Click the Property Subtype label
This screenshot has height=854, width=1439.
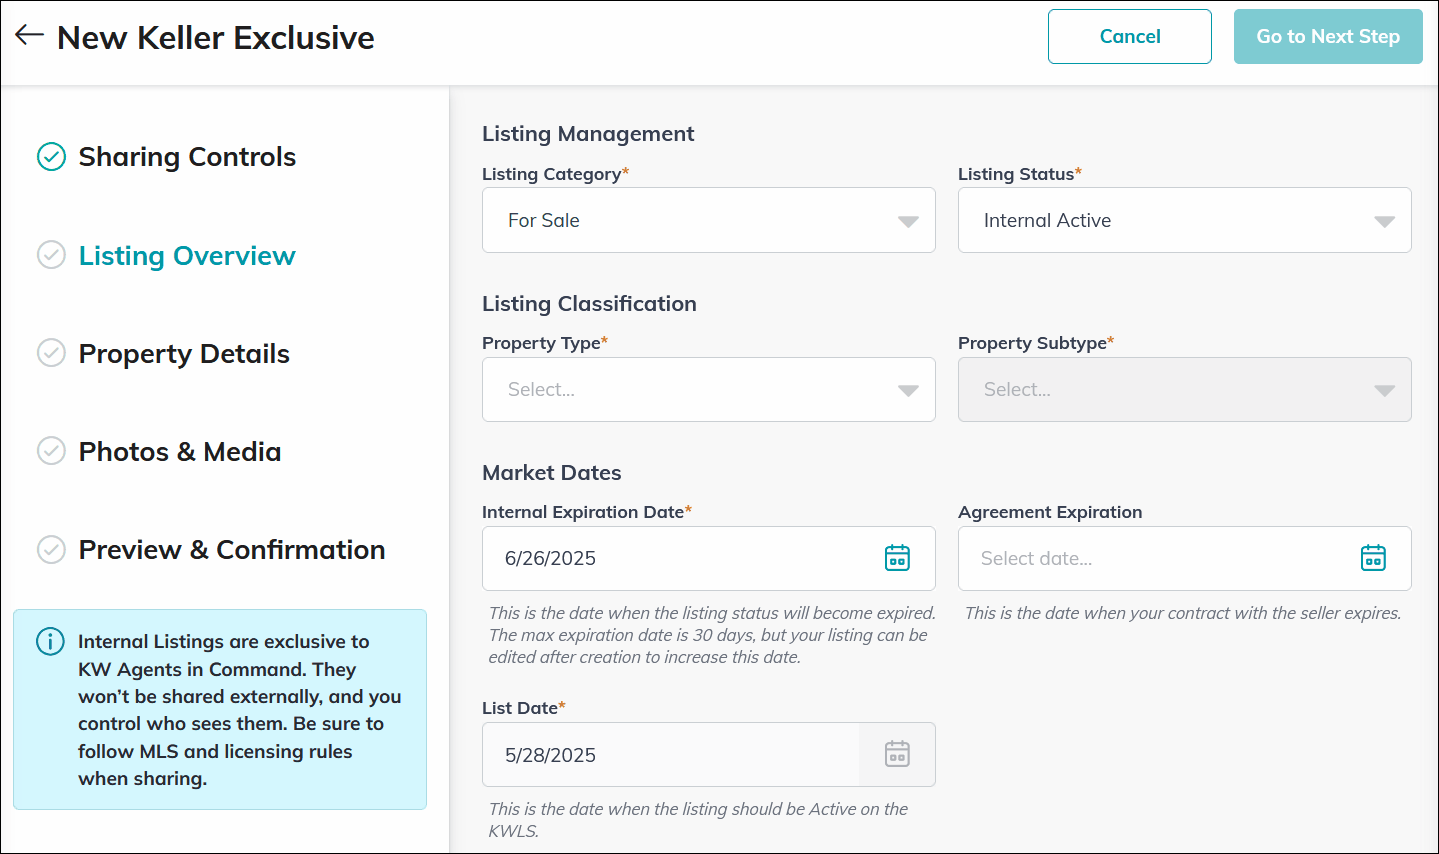coord(1036,343)
